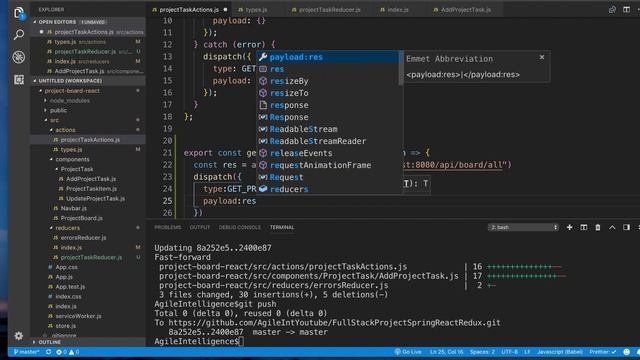
Task: Open App.css in file tree
Action: [x=67, y=267]
